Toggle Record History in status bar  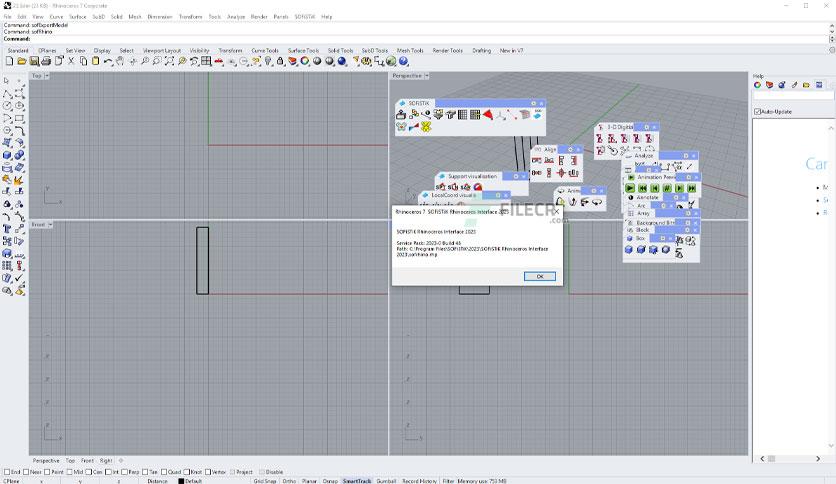[x=419, y=481]
